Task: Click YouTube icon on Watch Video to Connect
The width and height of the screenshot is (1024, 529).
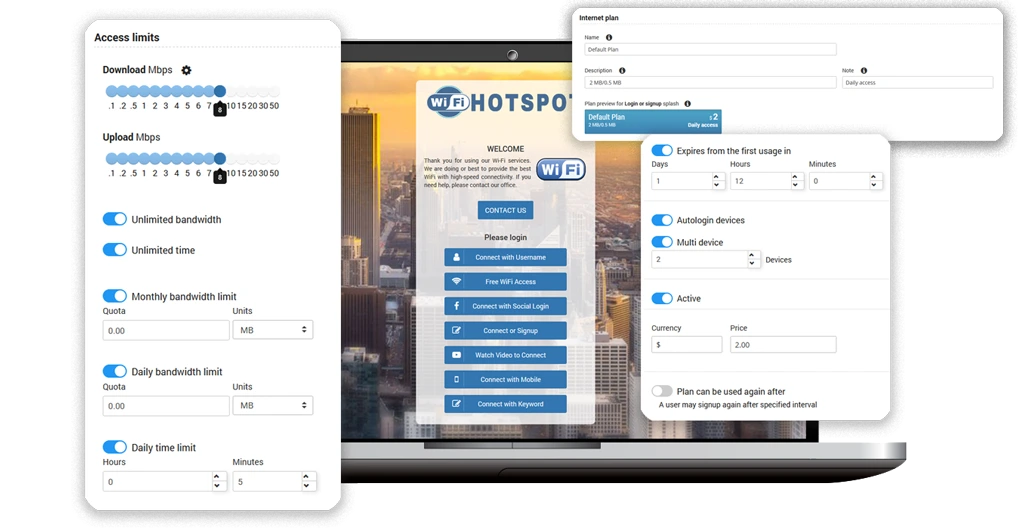Action: (x=456, y=355)
